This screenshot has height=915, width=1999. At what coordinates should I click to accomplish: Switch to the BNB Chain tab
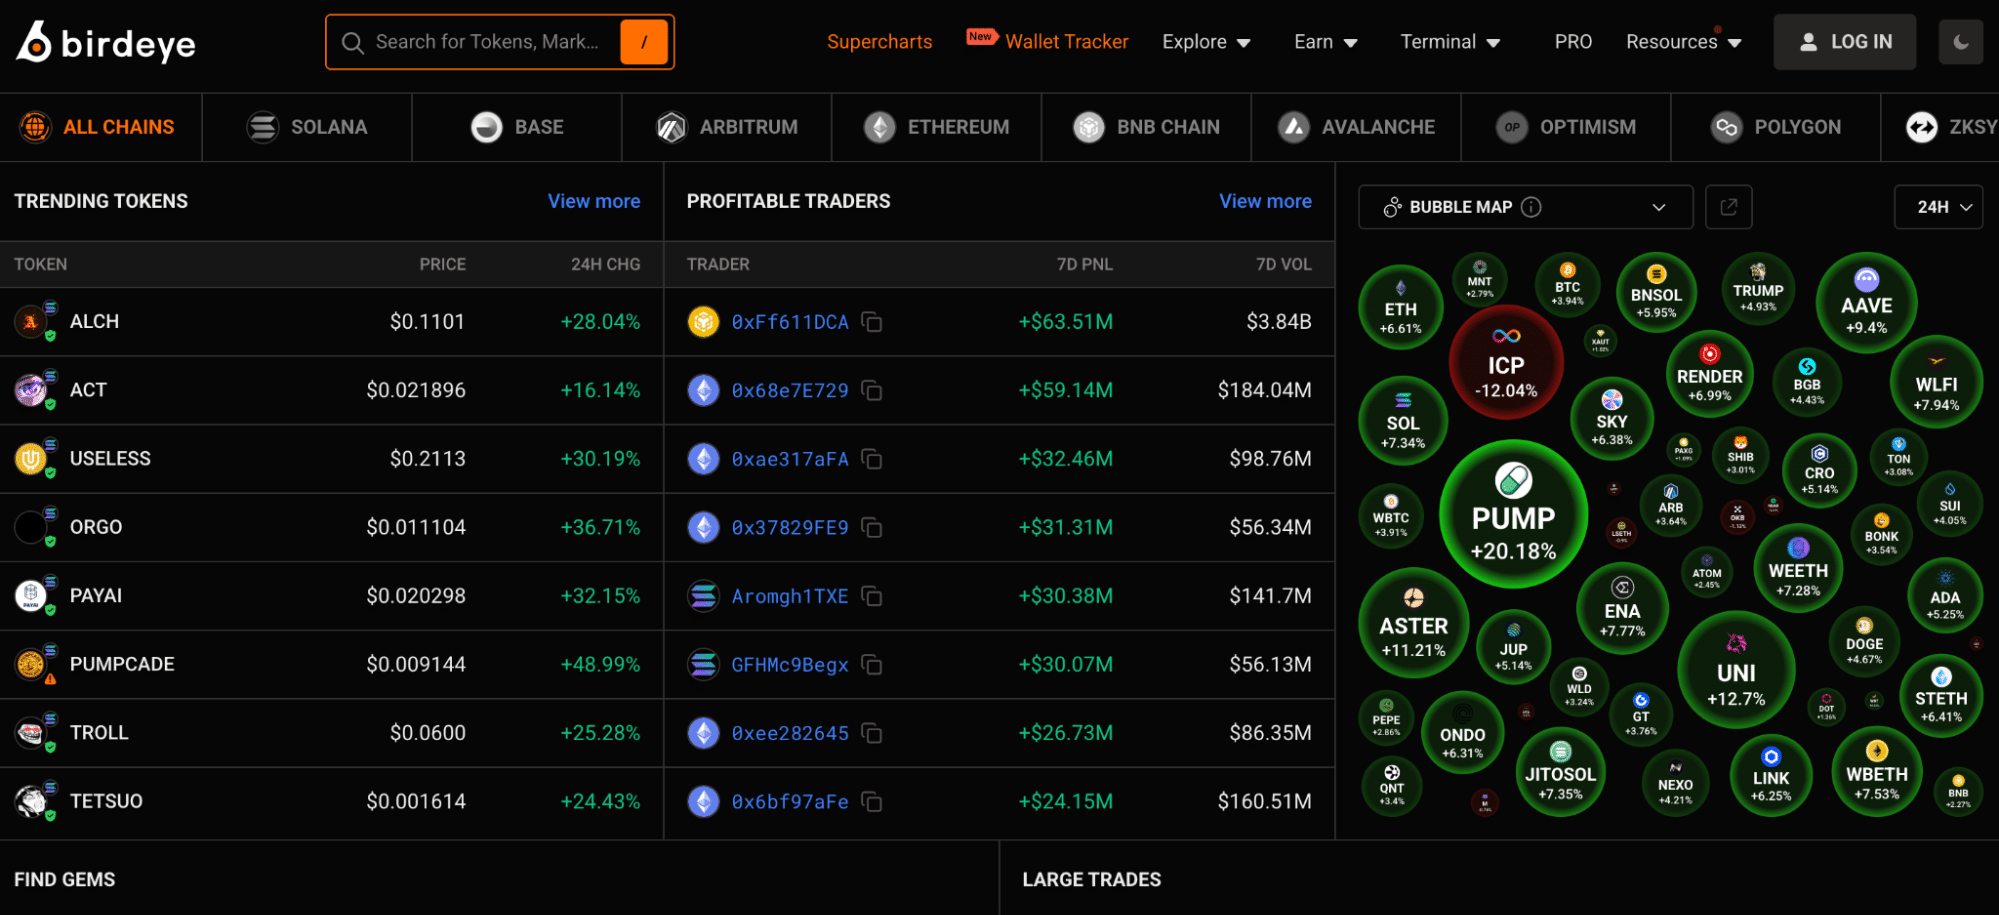point(1146,127)
